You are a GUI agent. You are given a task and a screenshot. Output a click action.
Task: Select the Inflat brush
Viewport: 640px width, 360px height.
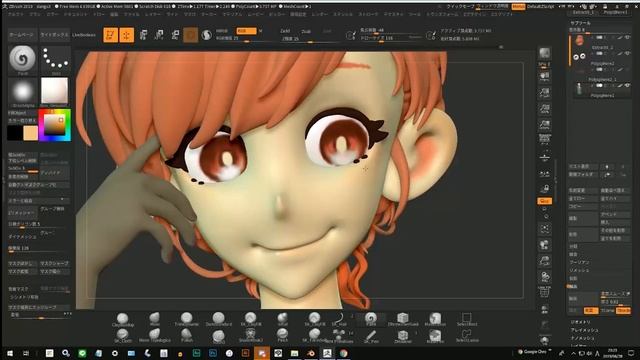pyautogui.click(x=282, y=320)
